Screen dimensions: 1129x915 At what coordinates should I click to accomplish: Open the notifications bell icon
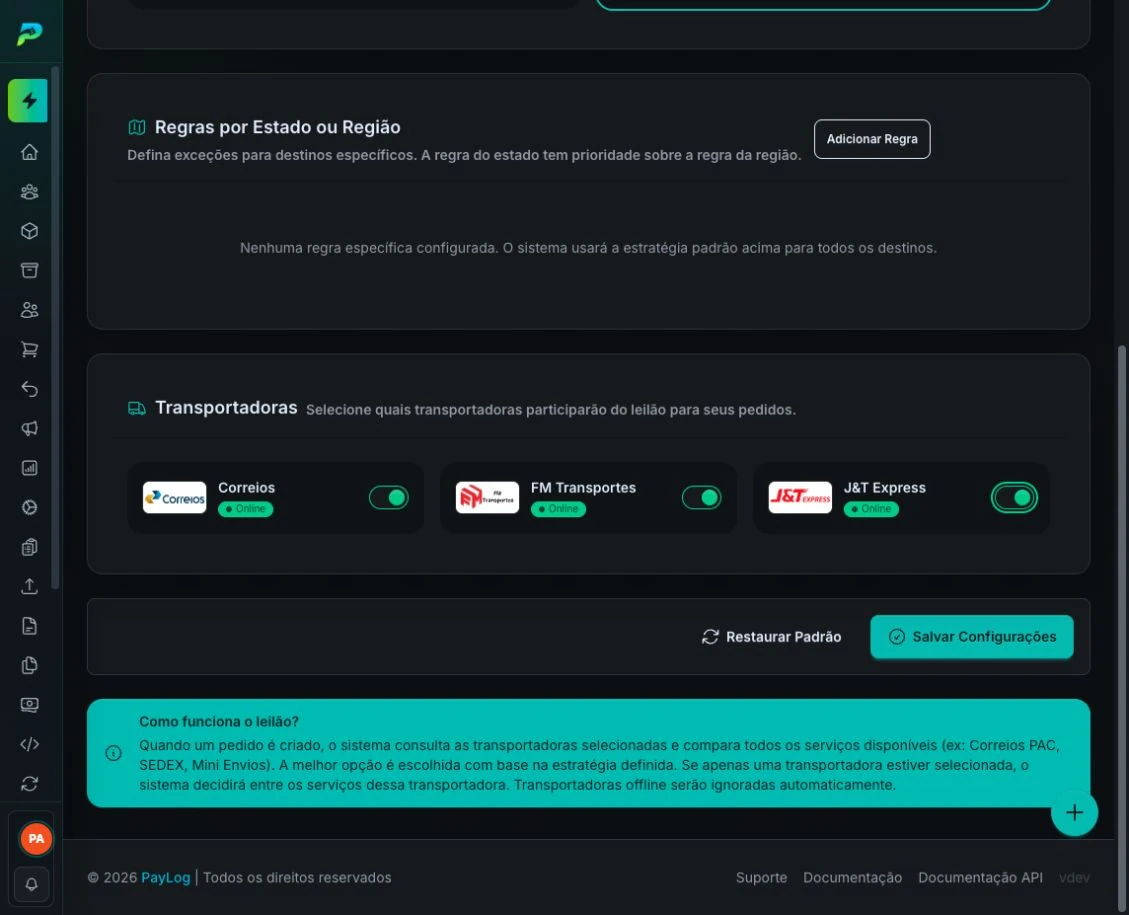[x=32, y=884]
